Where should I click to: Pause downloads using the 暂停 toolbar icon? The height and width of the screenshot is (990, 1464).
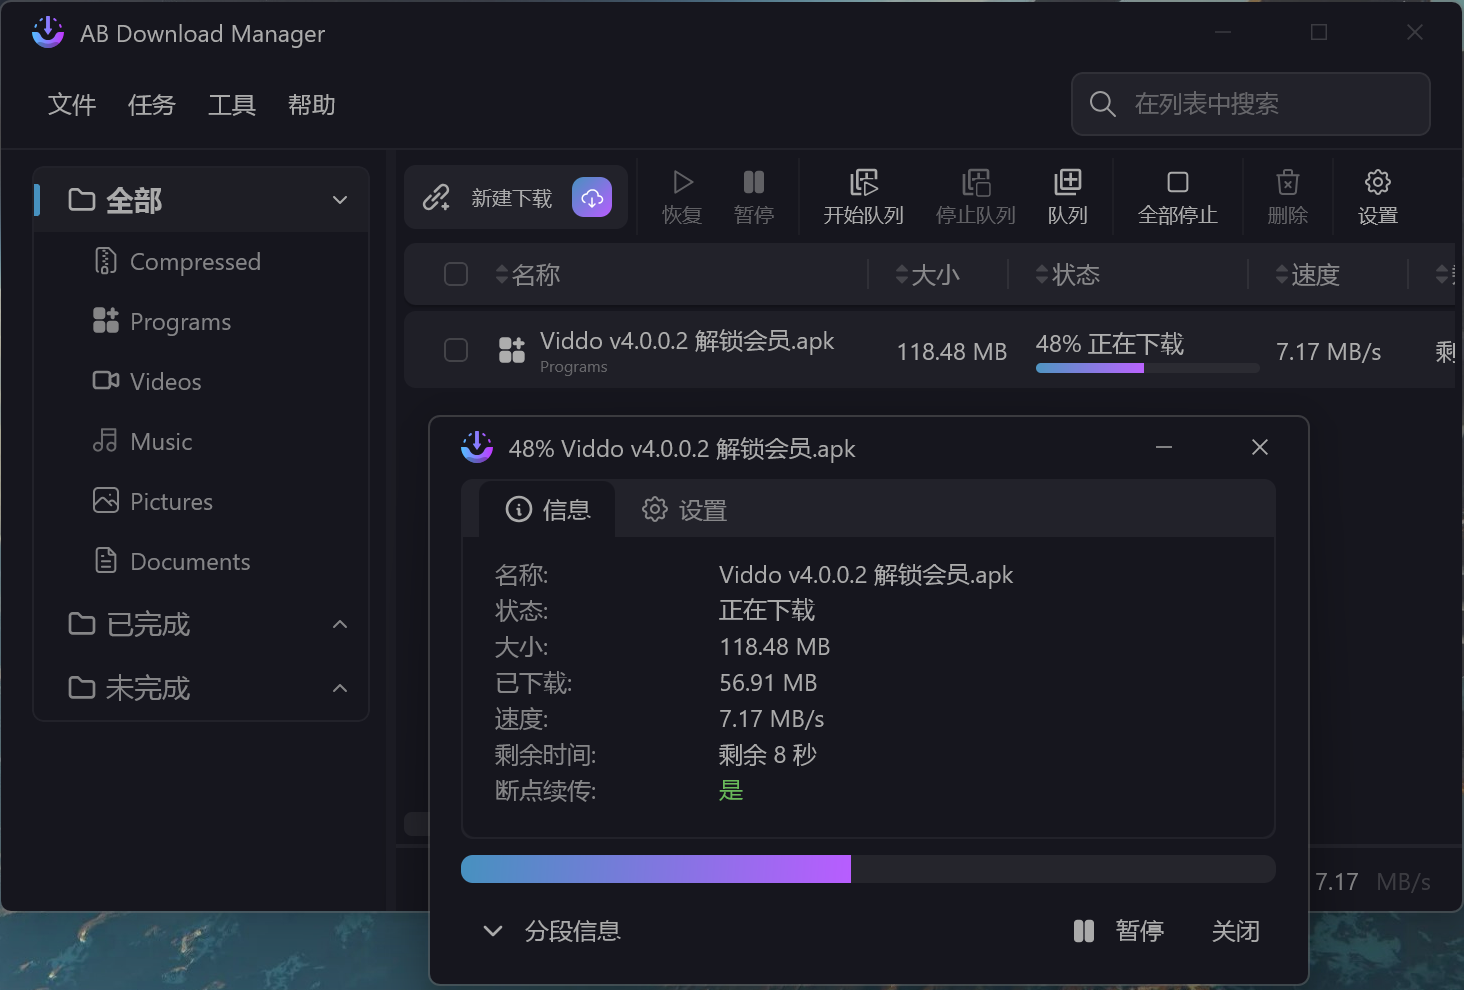tap(753, 196)
